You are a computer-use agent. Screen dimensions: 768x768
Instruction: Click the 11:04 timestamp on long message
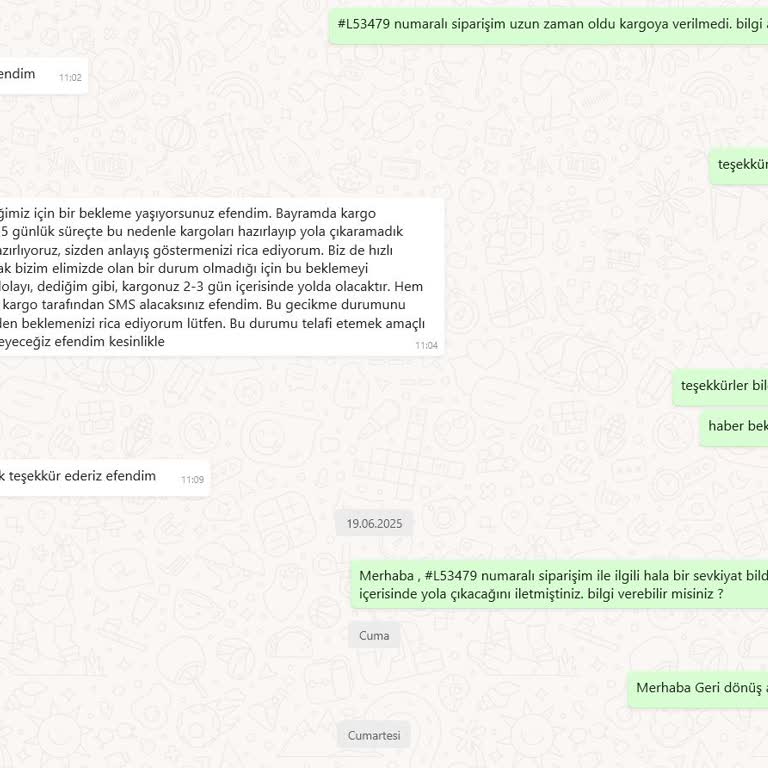point(426,345)
